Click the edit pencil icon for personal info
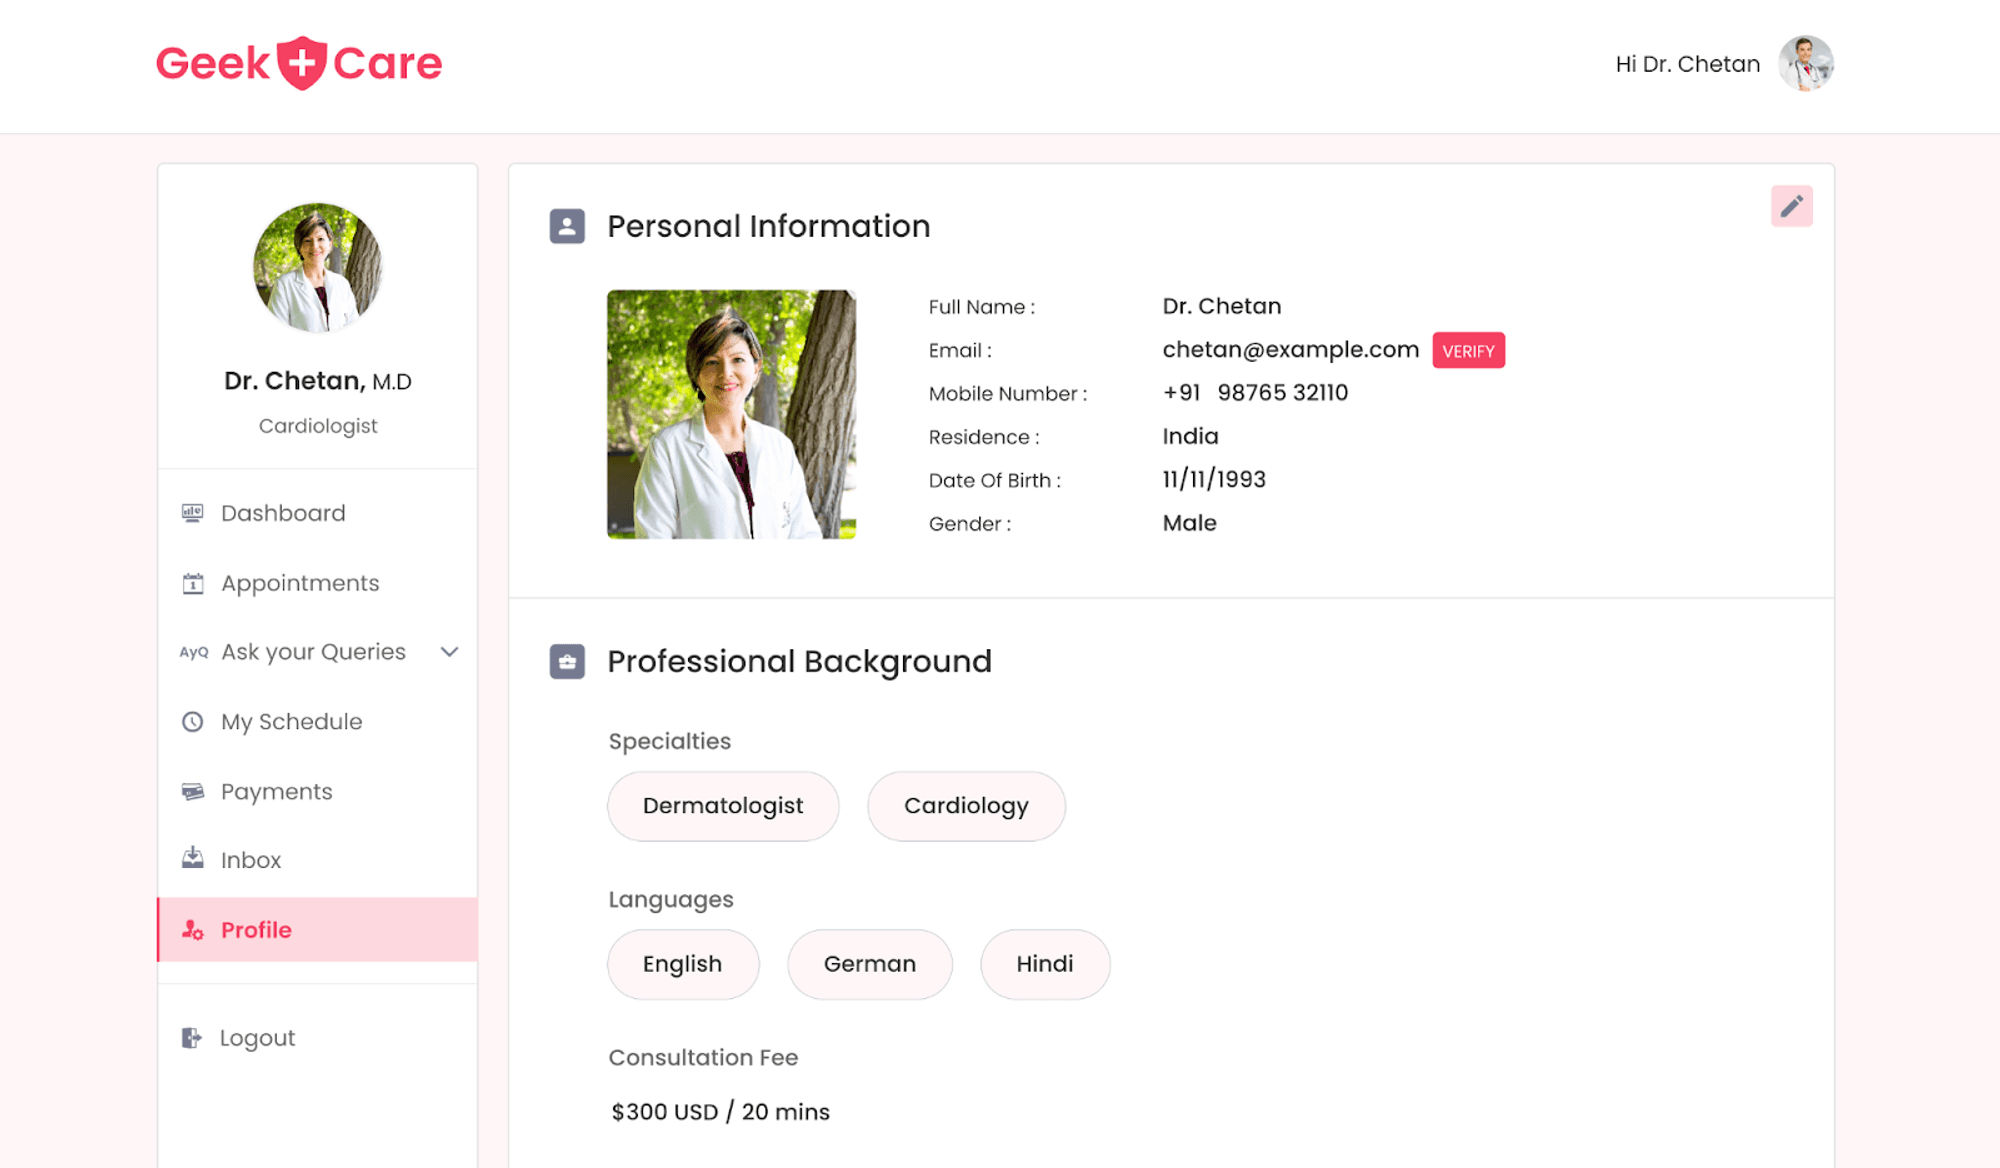The image size is (2000, 1168). click(x=1792, y=206)
